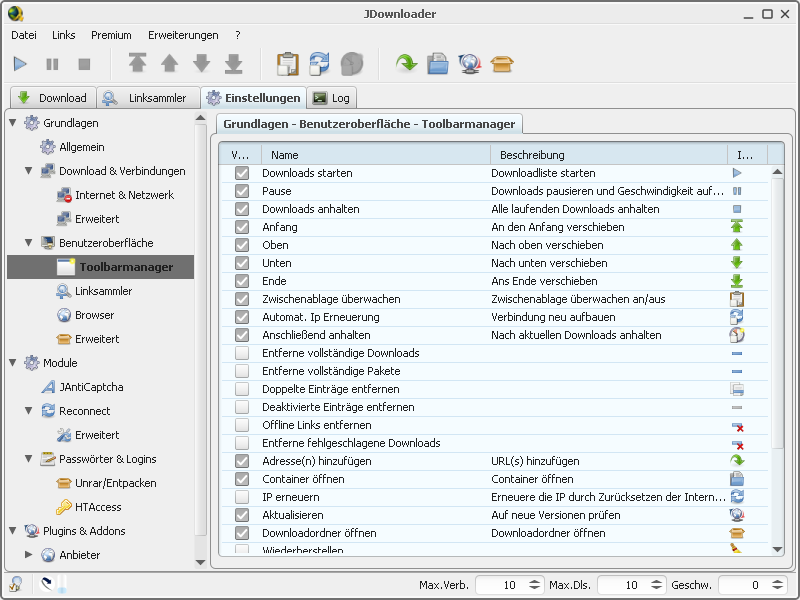Open Unrar/Entpacken settings
Viewport: 800px width, 600px height.
coord(116,483)
